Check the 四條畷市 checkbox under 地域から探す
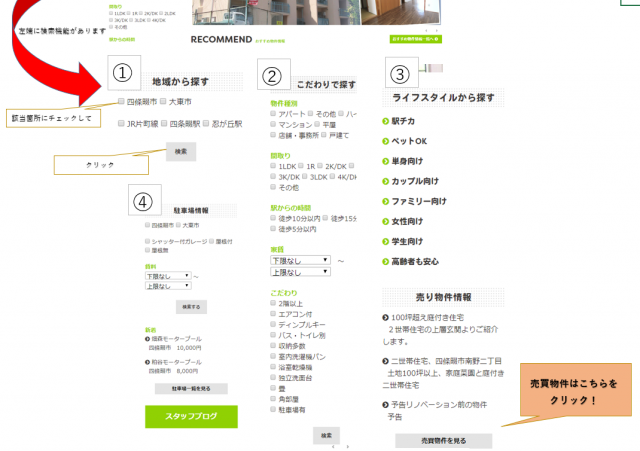Screen dimensions: 640x451 point(122,102)
